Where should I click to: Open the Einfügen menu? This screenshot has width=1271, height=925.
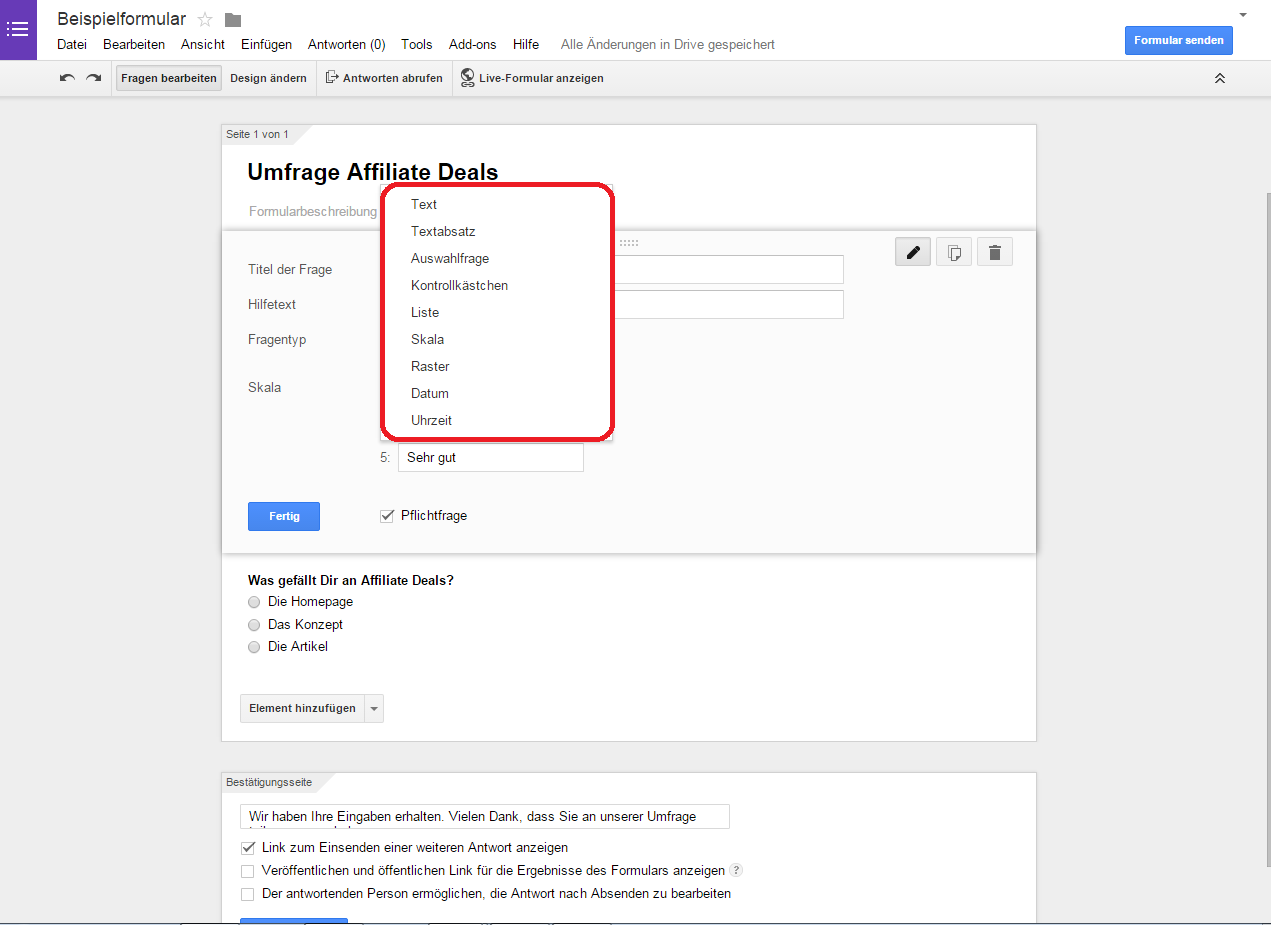coord(266,44)
